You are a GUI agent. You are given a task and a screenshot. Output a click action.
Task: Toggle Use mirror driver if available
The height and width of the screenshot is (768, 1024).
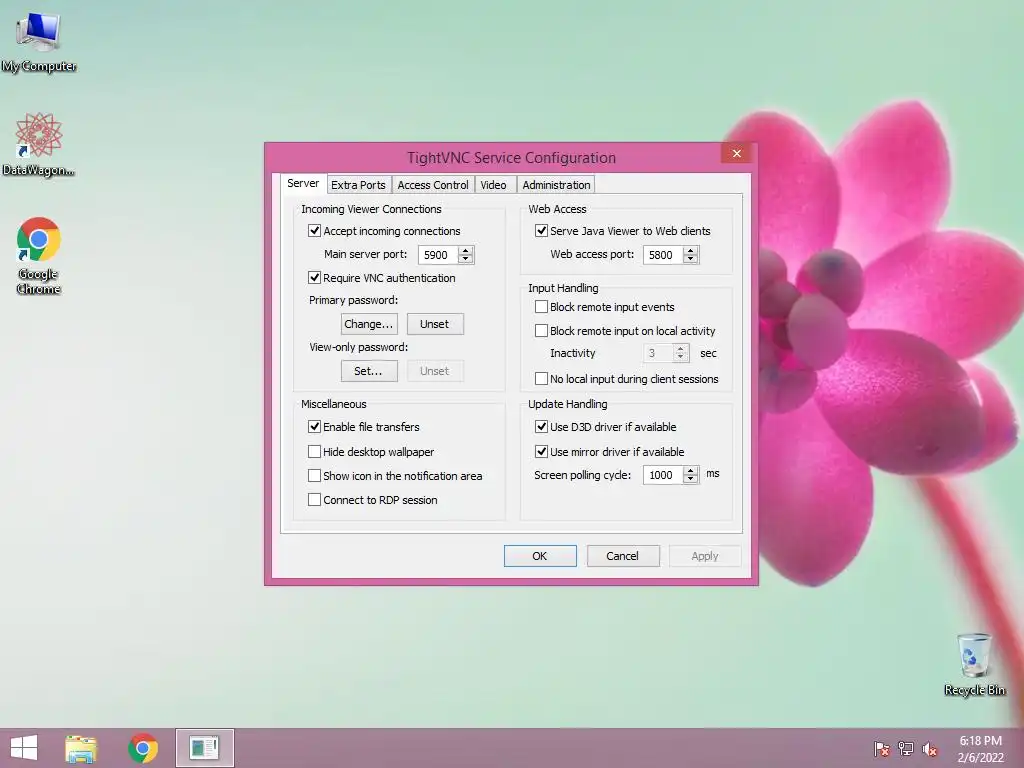[541, 451]
